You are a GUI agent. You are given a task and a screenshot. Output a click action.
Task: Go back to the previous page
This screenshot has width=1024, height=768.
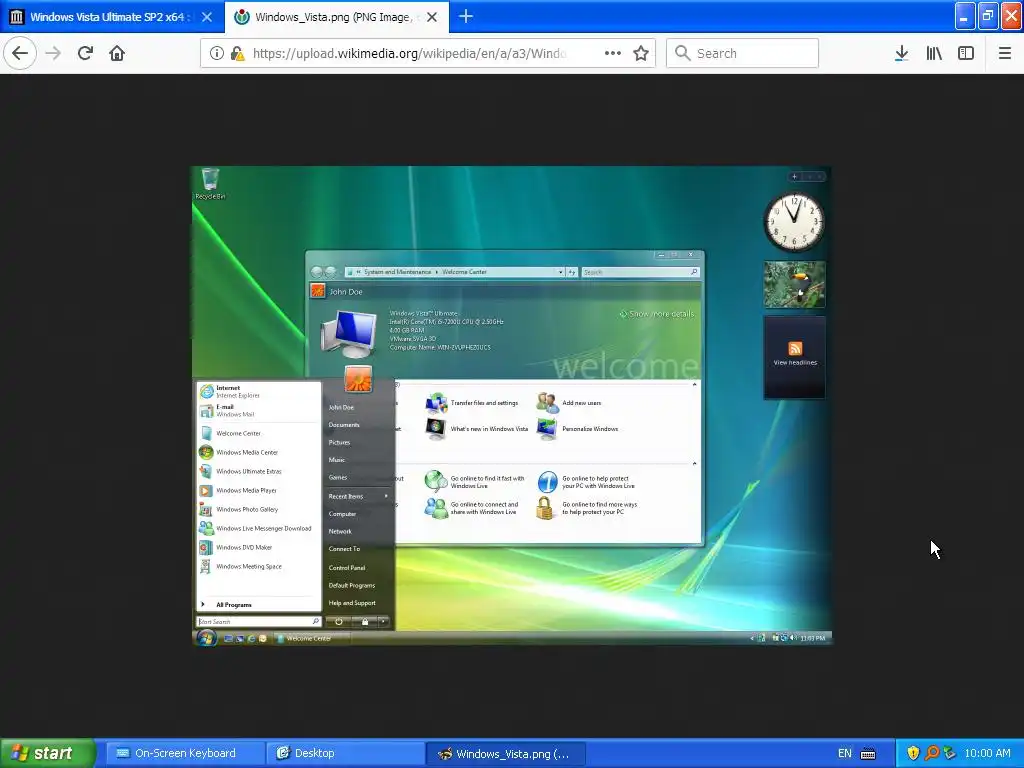point(20,53)
